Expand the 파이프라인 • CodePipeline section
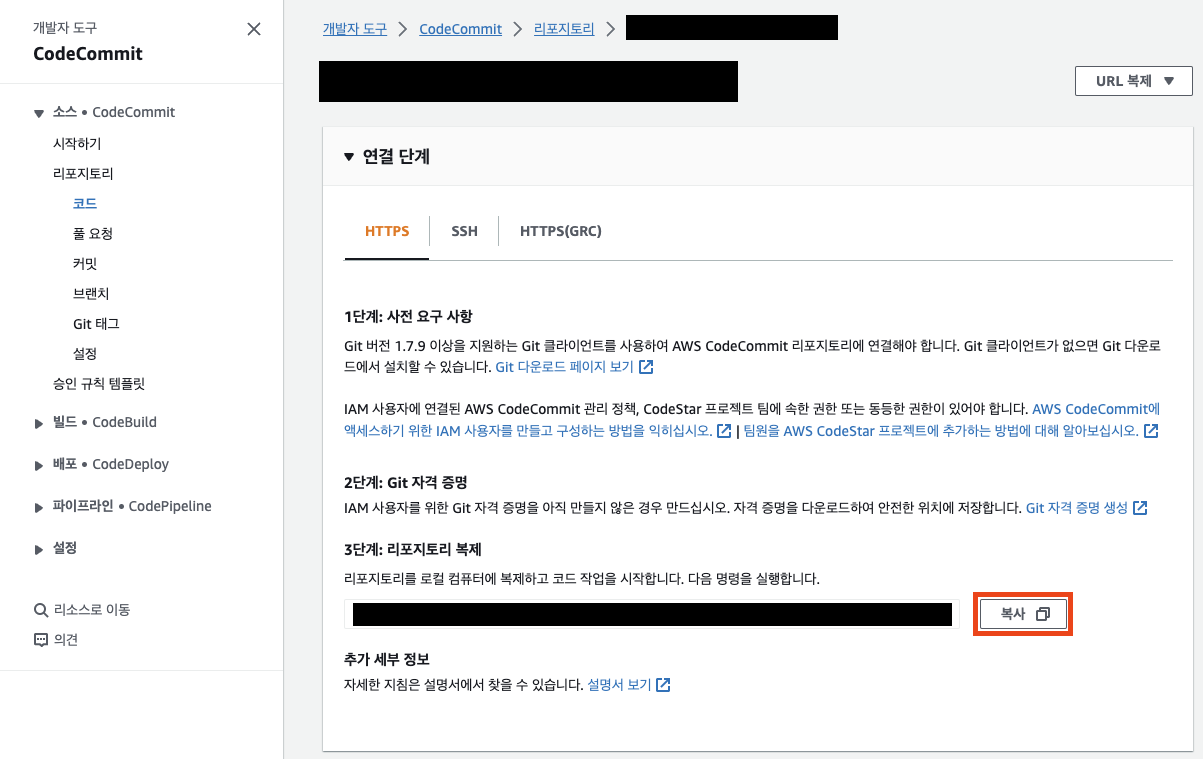1203x759 pixels. (39, 507)
